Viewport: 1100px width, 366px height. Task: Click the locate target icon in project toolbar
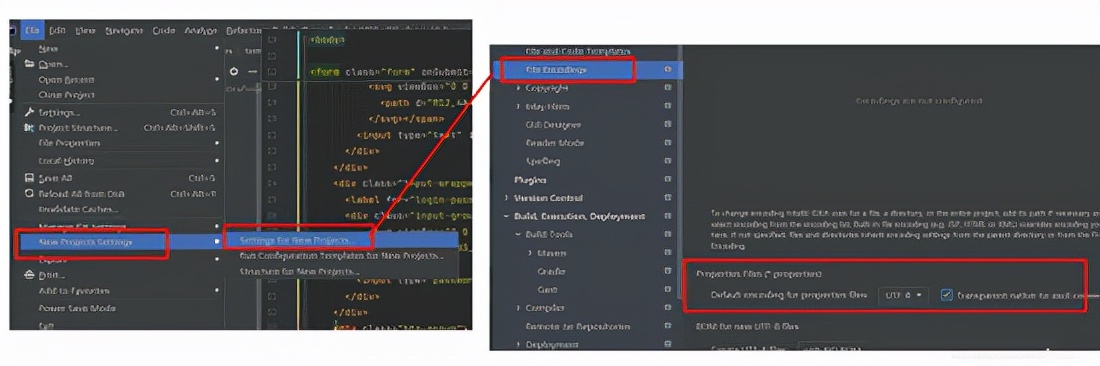(x=234, y=72)
